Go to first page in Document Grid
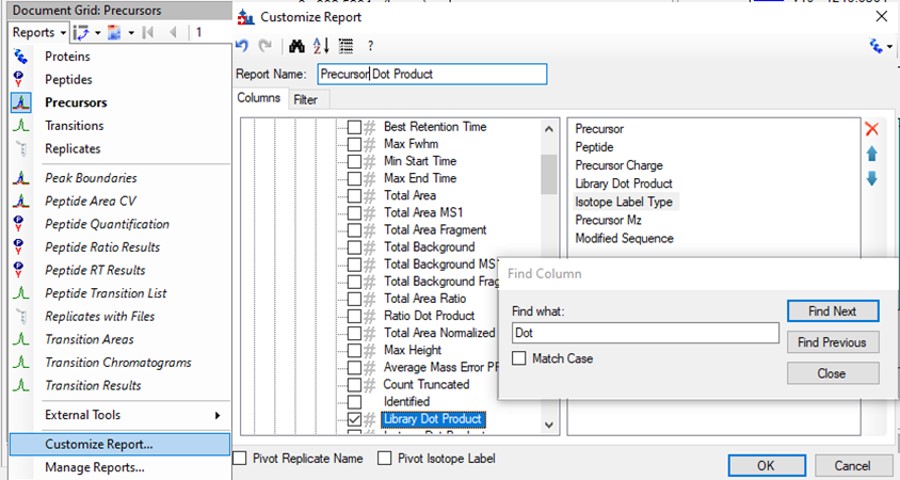The image size is (900, 480). 148,32
